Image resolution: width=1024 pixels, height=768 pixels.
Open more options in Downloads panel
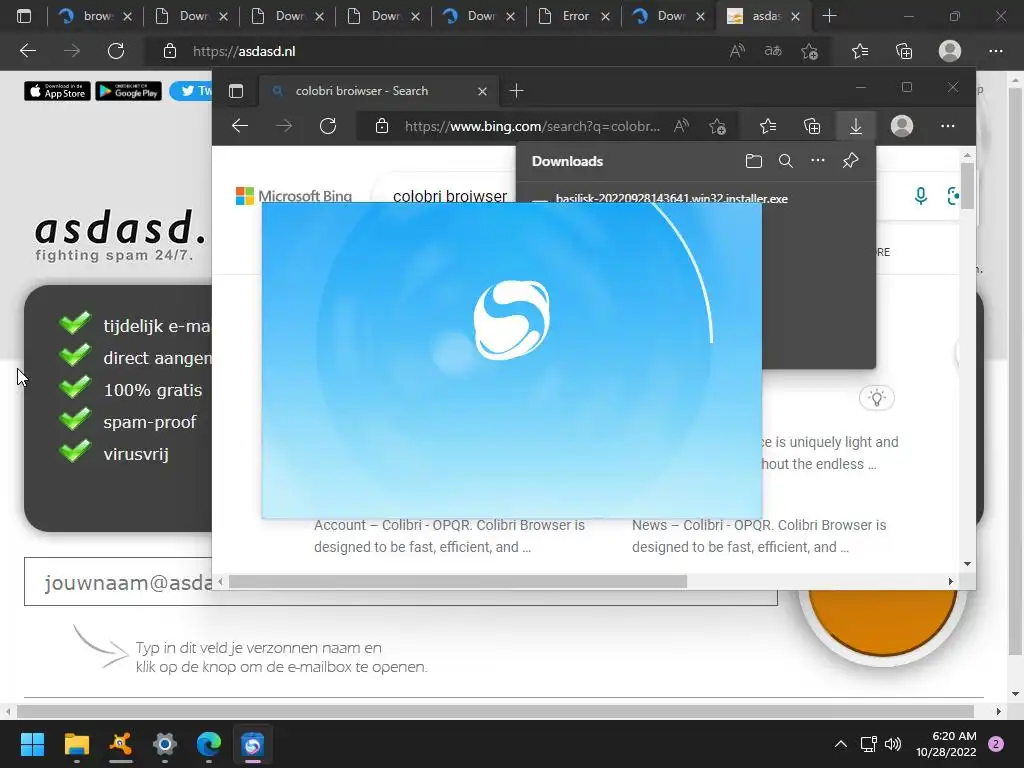(818, 161)
